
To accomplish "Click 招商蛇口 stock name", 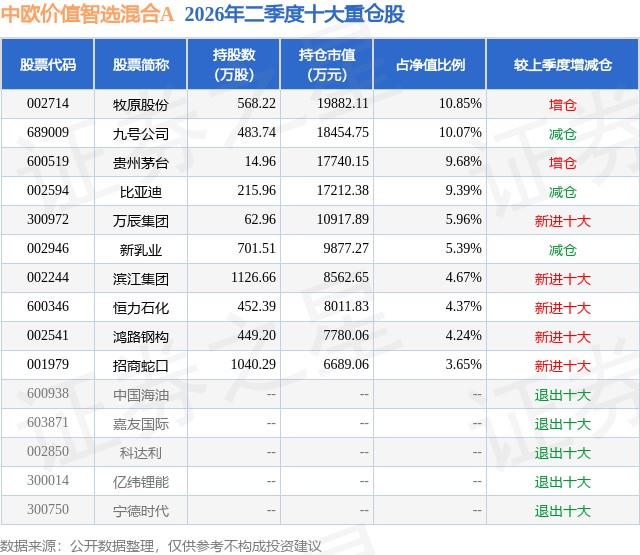I will tap(141, 366).
